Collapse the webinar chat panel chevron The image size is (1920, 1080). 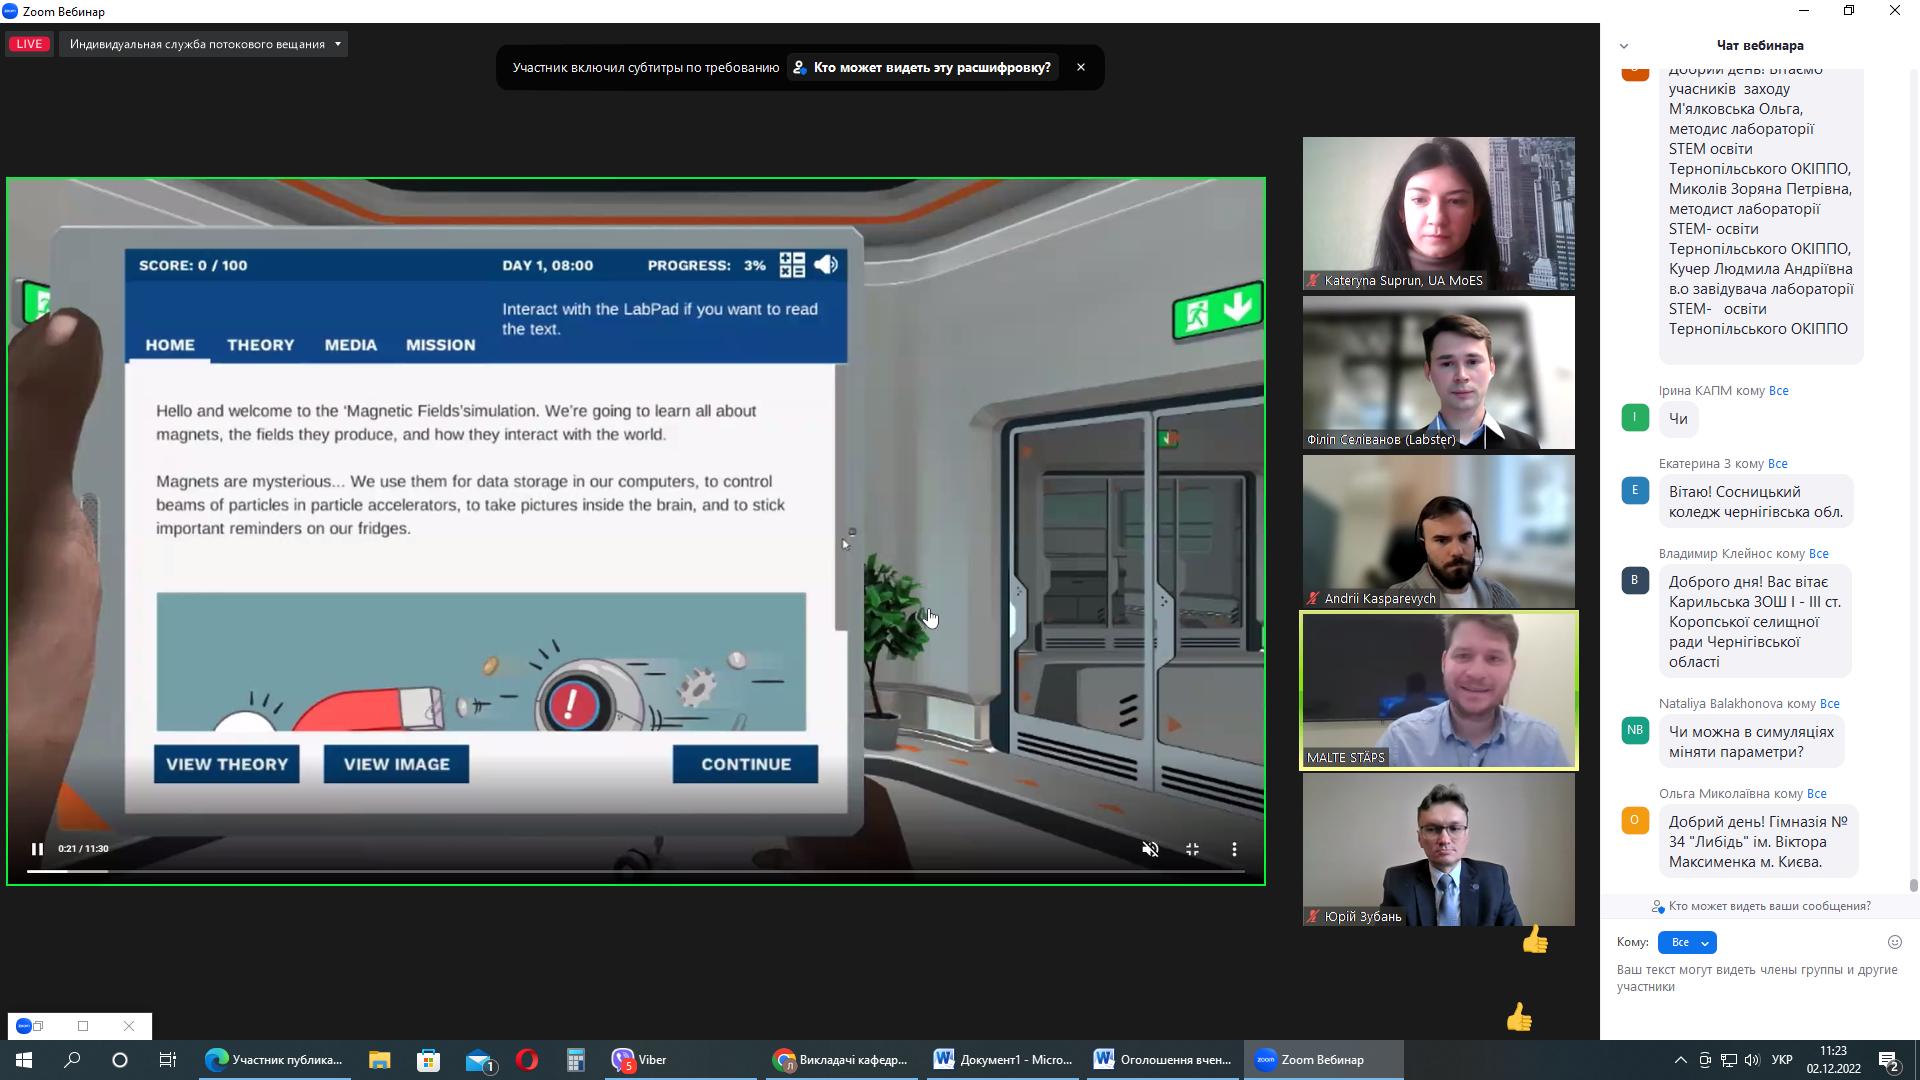(1623, 46)
